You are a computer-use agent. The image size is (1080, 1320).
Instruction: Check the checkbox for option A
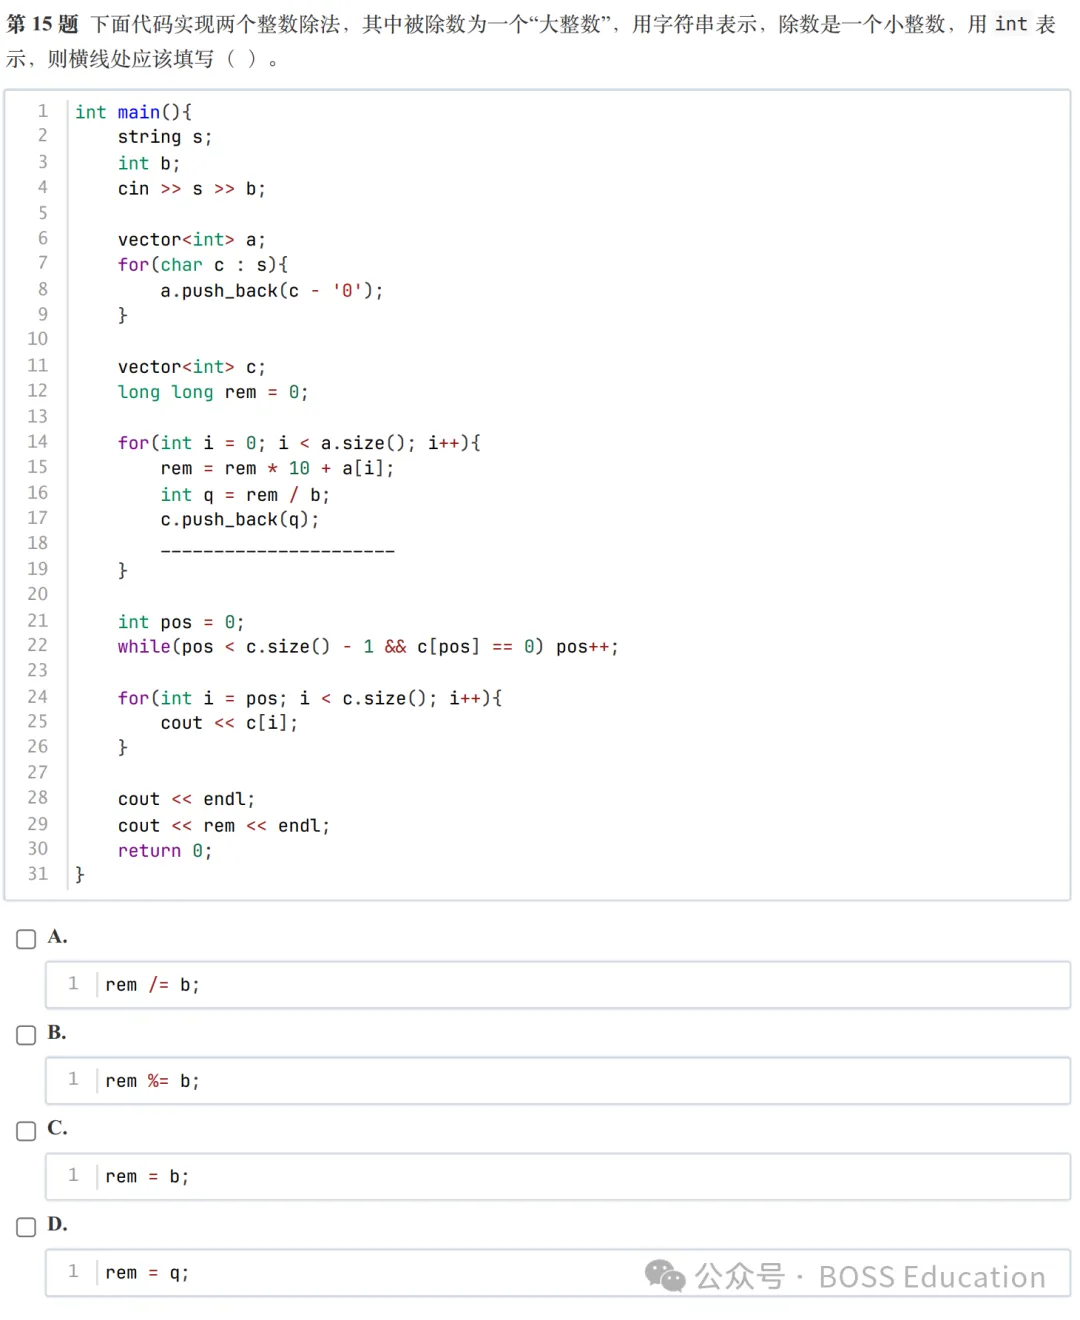pos(26,939)
